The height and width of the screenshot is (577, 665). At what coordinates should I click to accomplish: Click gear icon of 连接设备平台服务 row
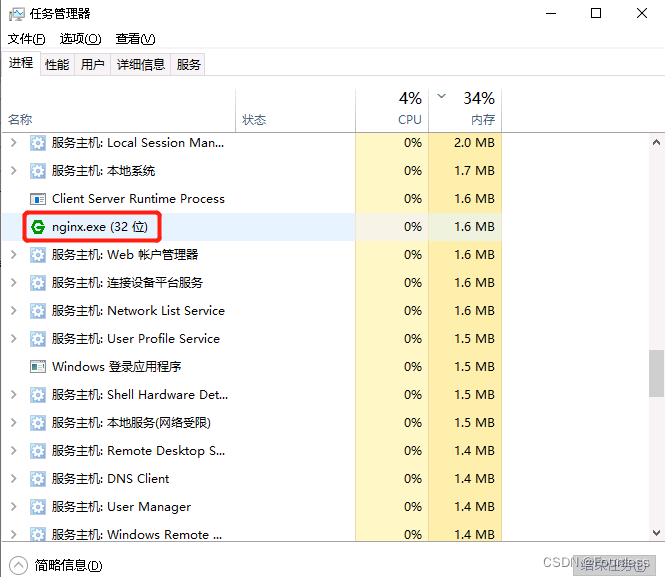point(38,283)
